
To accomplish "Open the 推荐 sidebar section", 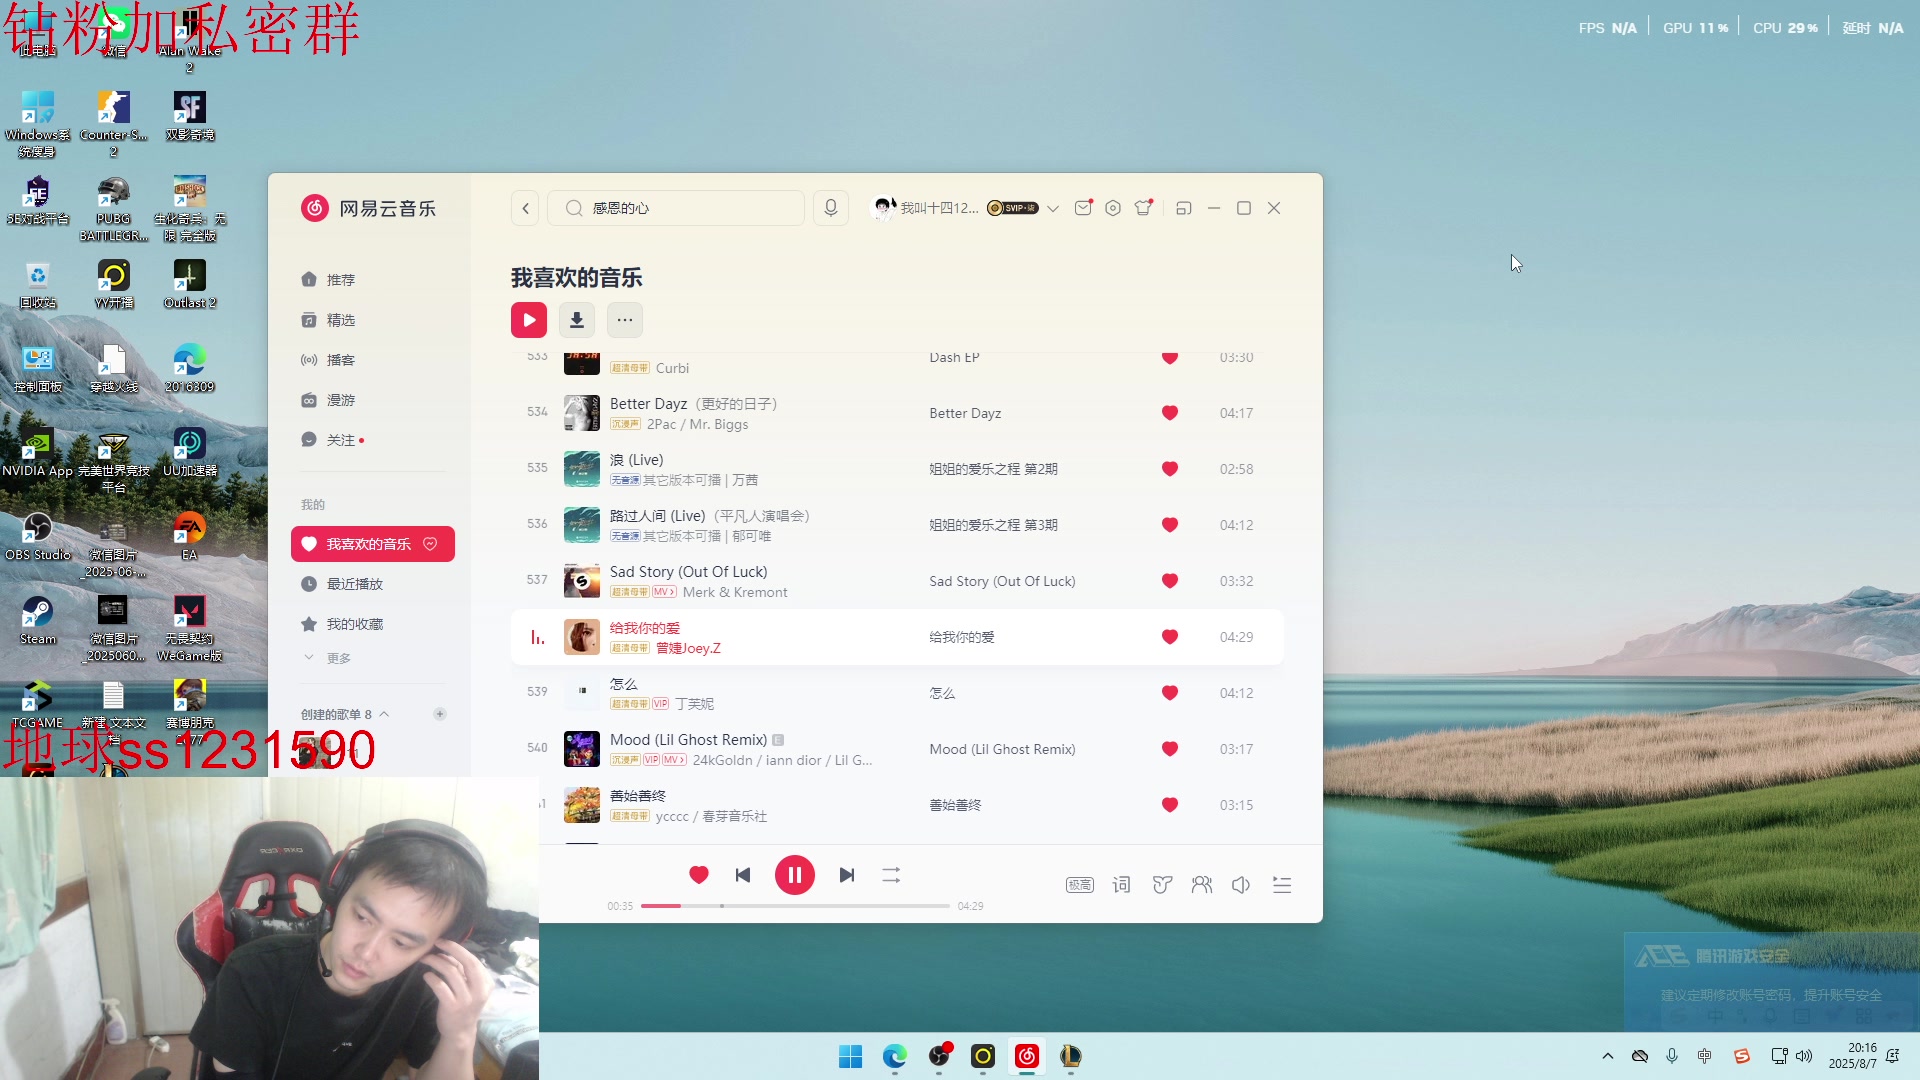I will (372, 280).
